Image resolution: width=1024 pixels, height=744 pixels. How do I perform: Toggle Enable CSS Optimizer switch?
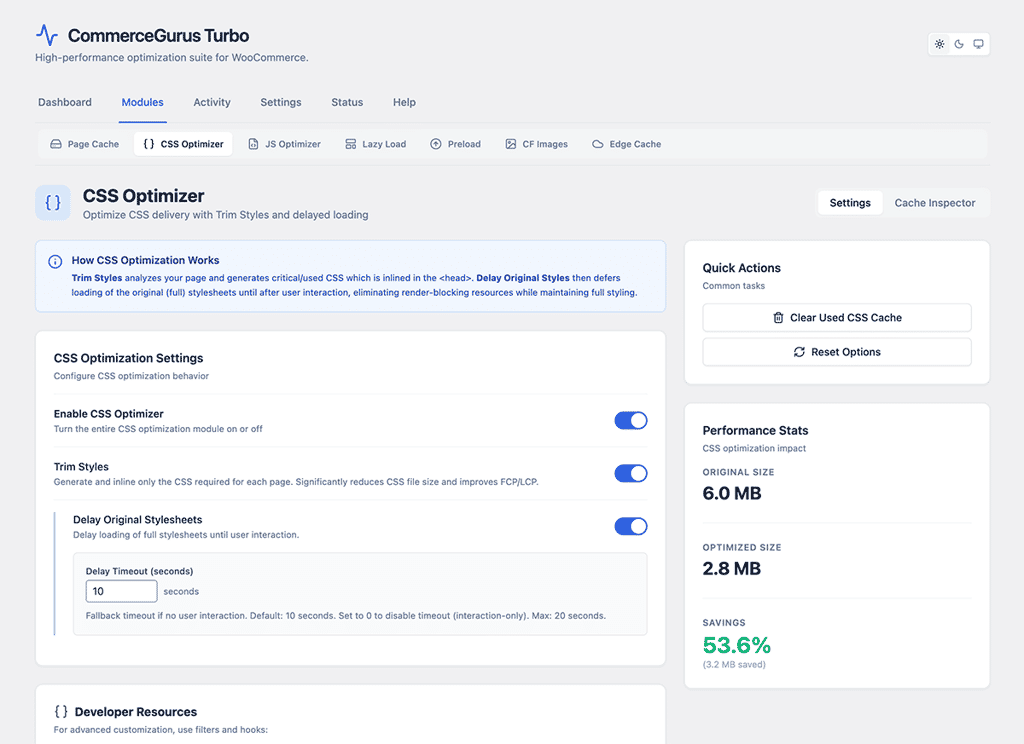pos(631,421)
